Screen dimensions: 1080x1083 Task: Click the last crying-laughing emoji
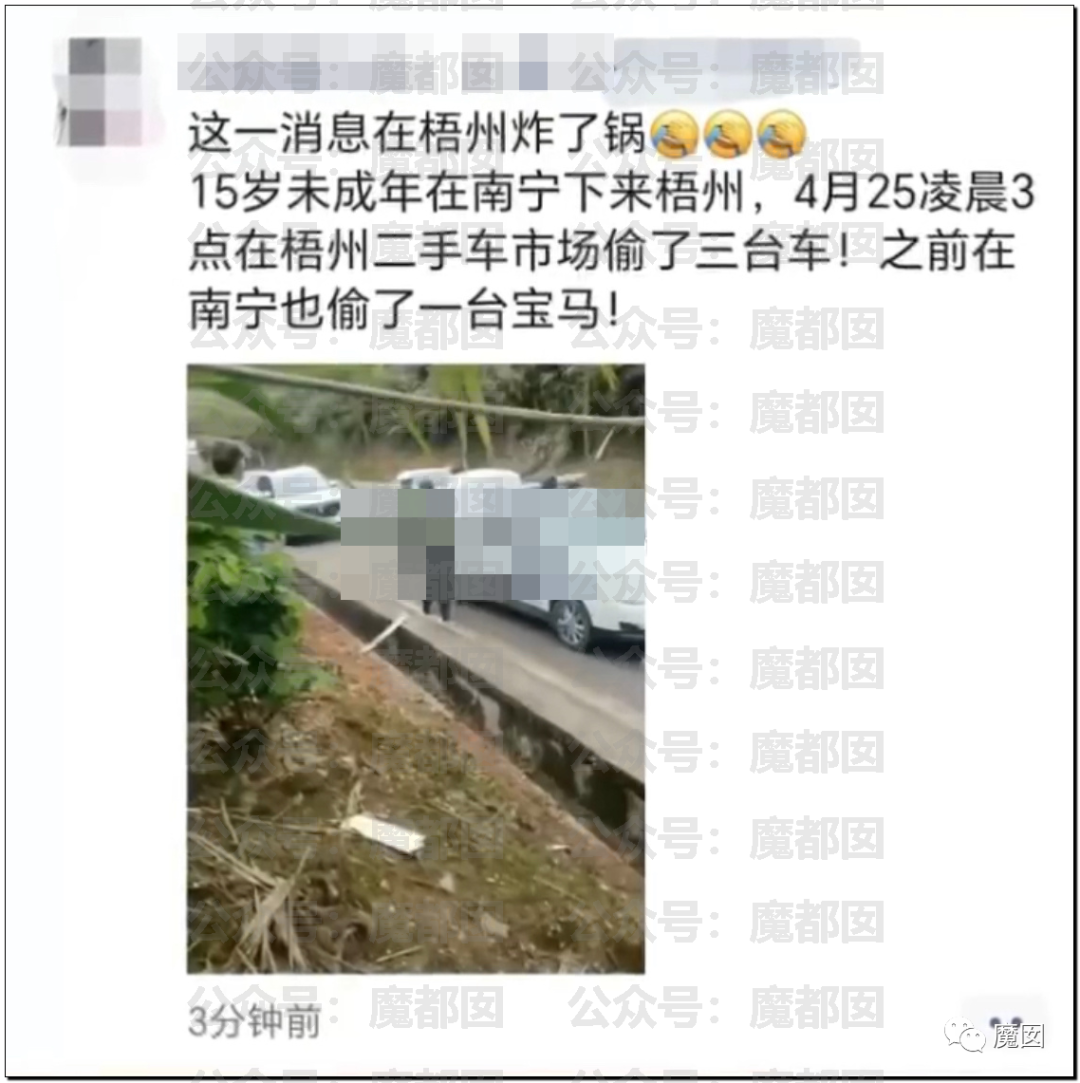click(x=781, y=134)
